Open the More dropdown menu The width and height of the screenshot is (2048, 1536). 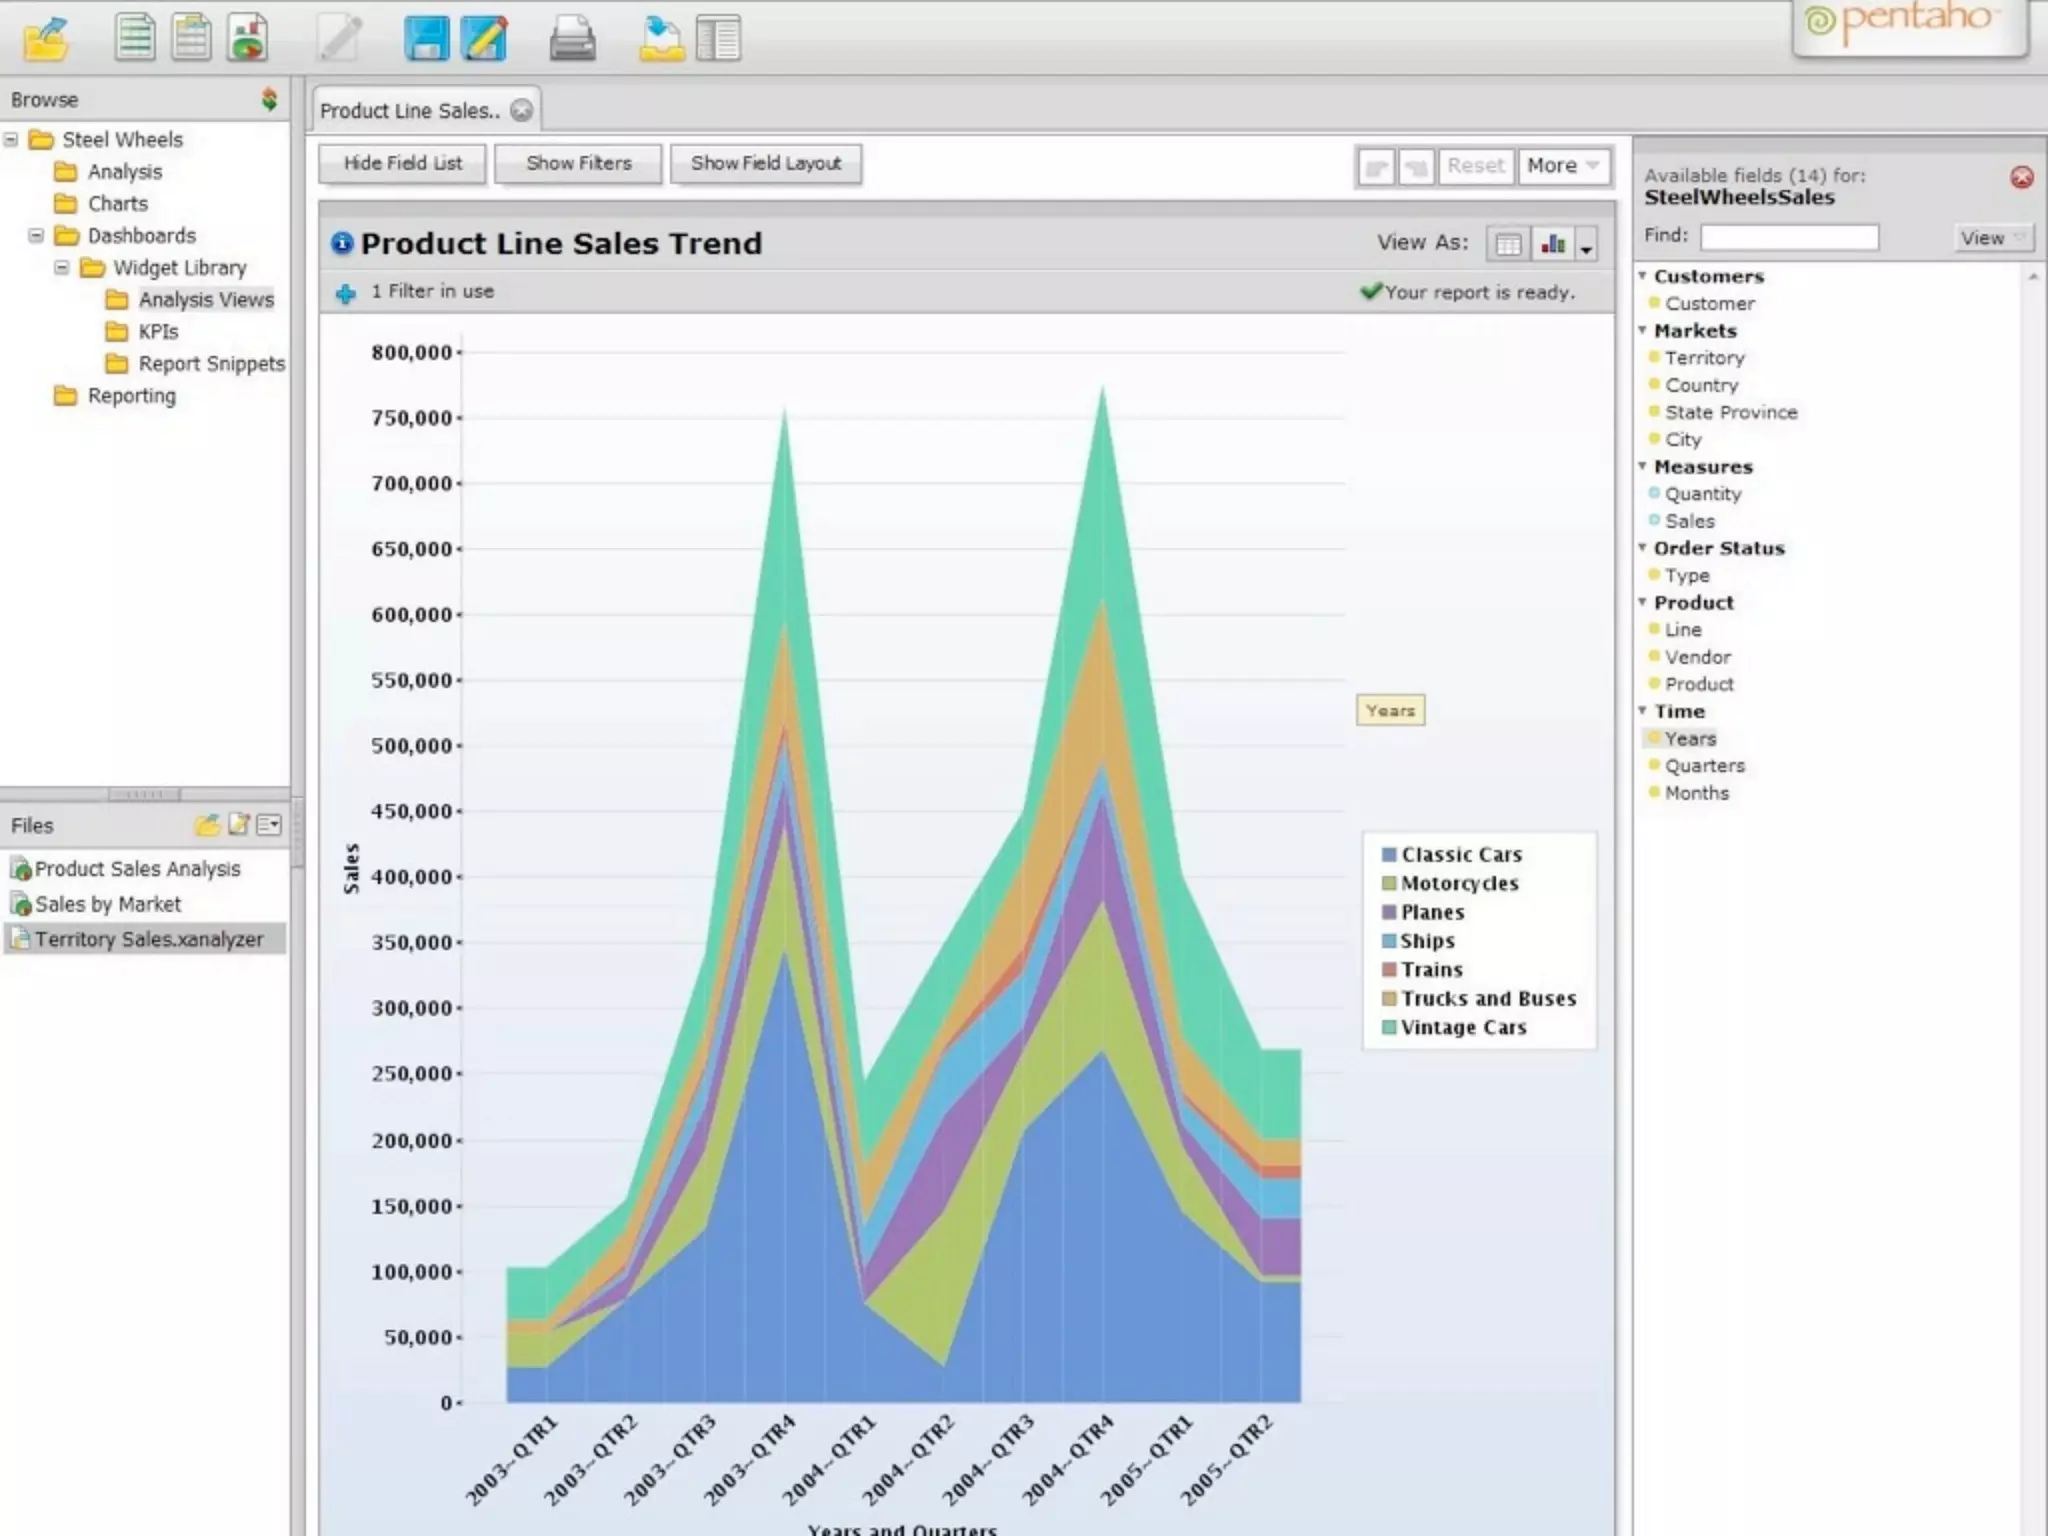(1563, 166)
